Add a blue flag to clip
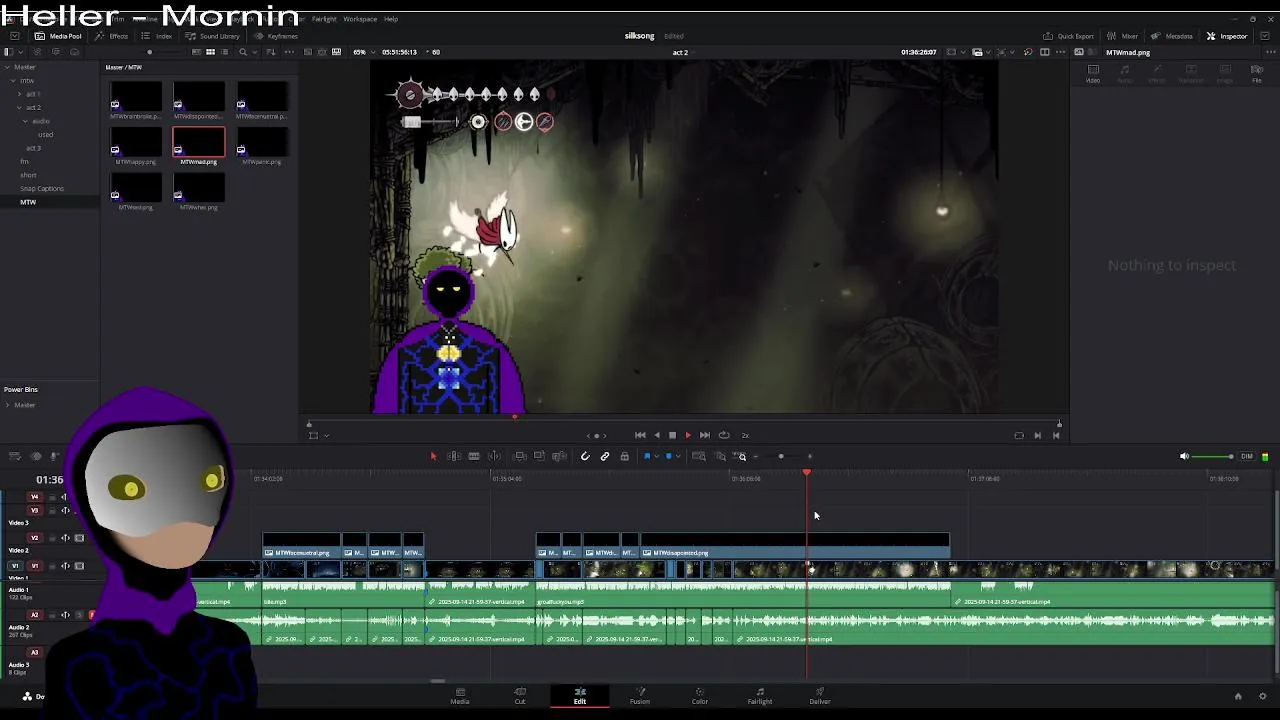The width and height of the screenshot is (1280, 720). tap(647, 456)
